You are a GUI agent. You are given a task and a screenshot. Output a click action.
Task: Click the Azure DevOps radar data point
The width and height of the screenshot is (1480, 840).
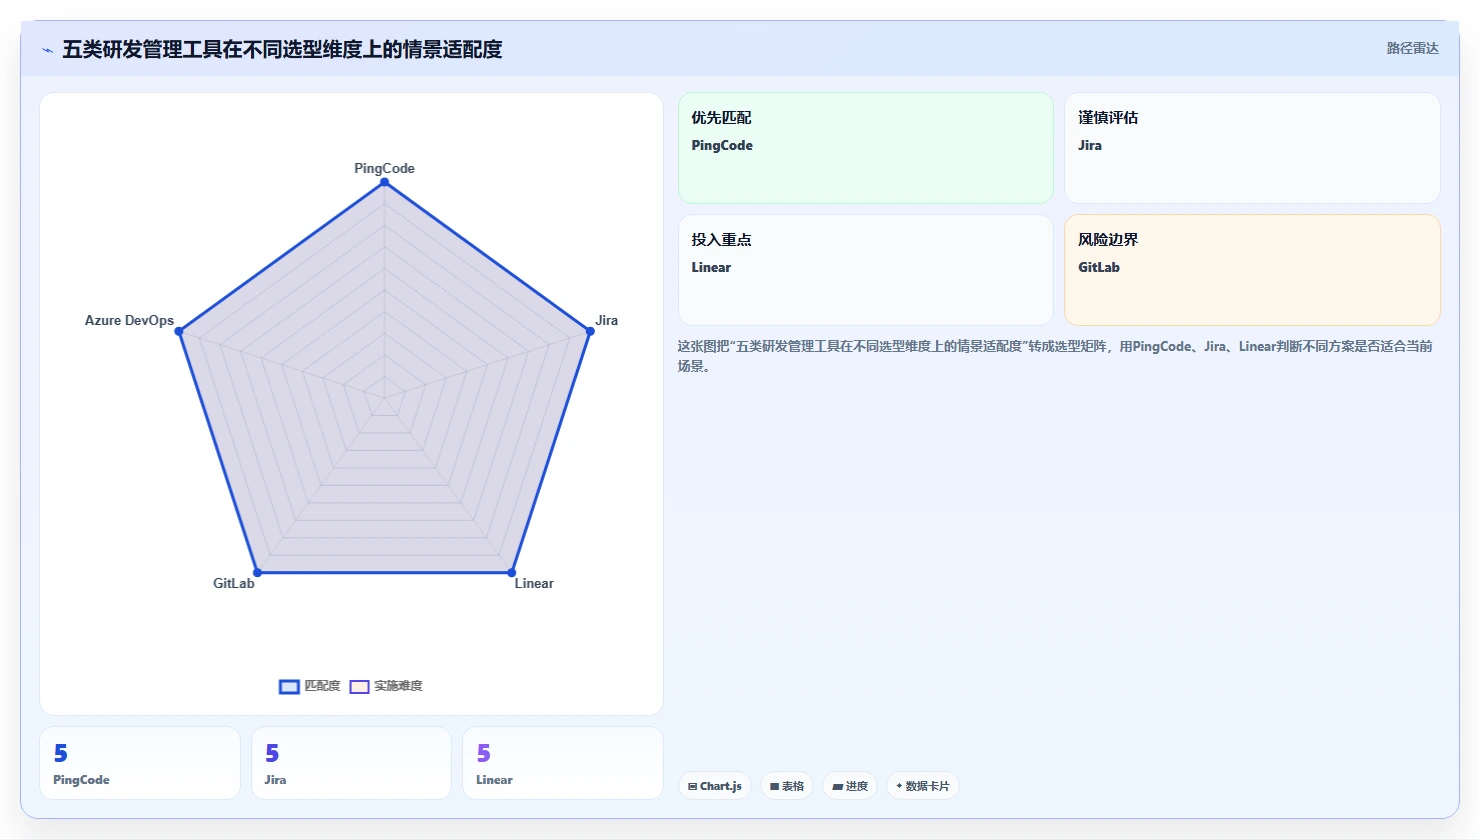179,331
